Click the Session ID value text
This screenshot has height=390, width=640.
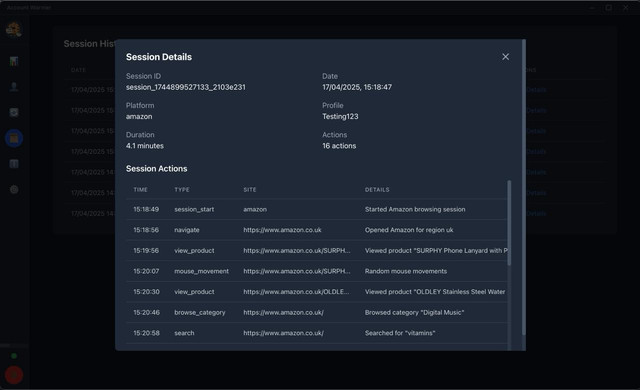[186, 87]
